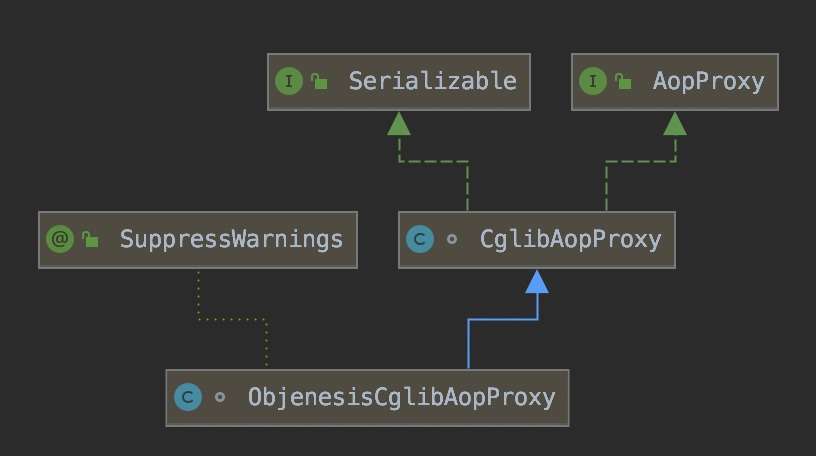Click the annotation @ icon on SuppressWarnings
Screen dimensions: 816x456
60,239
